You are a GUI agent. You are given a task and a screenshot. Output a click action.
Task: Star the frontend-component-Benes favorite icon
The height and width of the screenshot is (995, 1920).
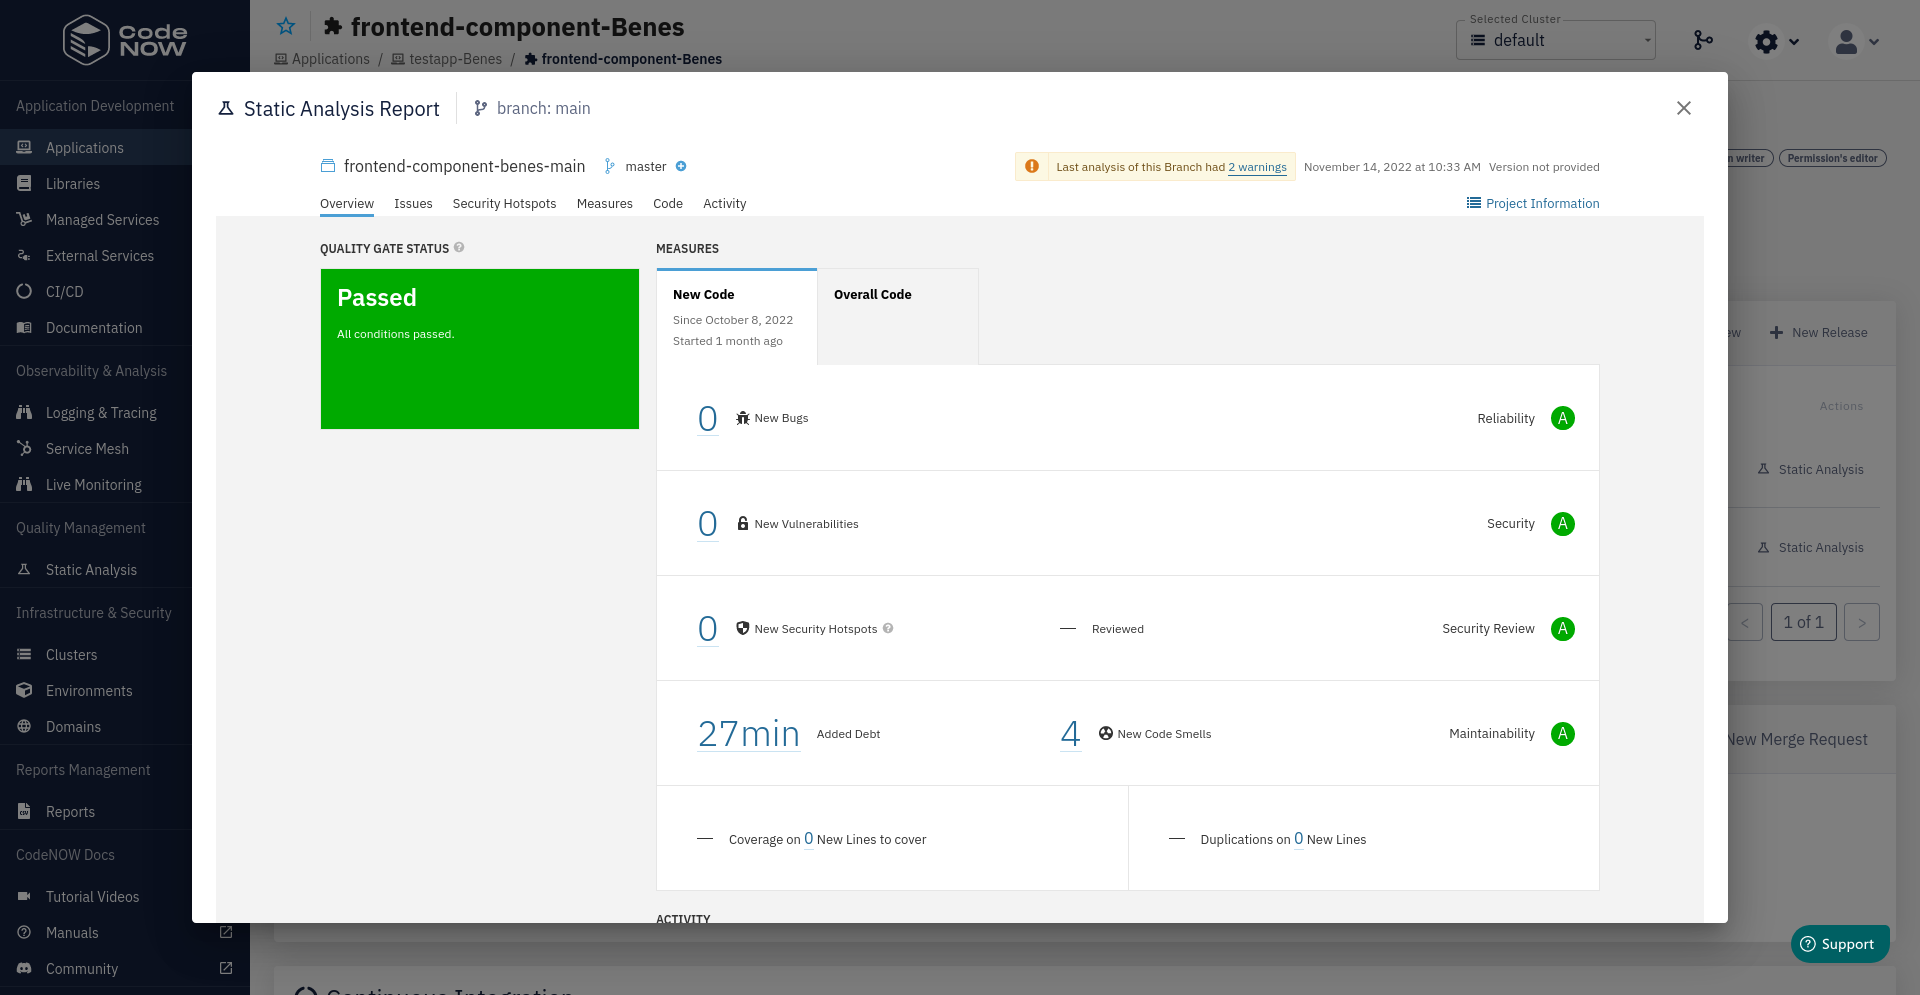pyautogui.click(x=286, y=27)
